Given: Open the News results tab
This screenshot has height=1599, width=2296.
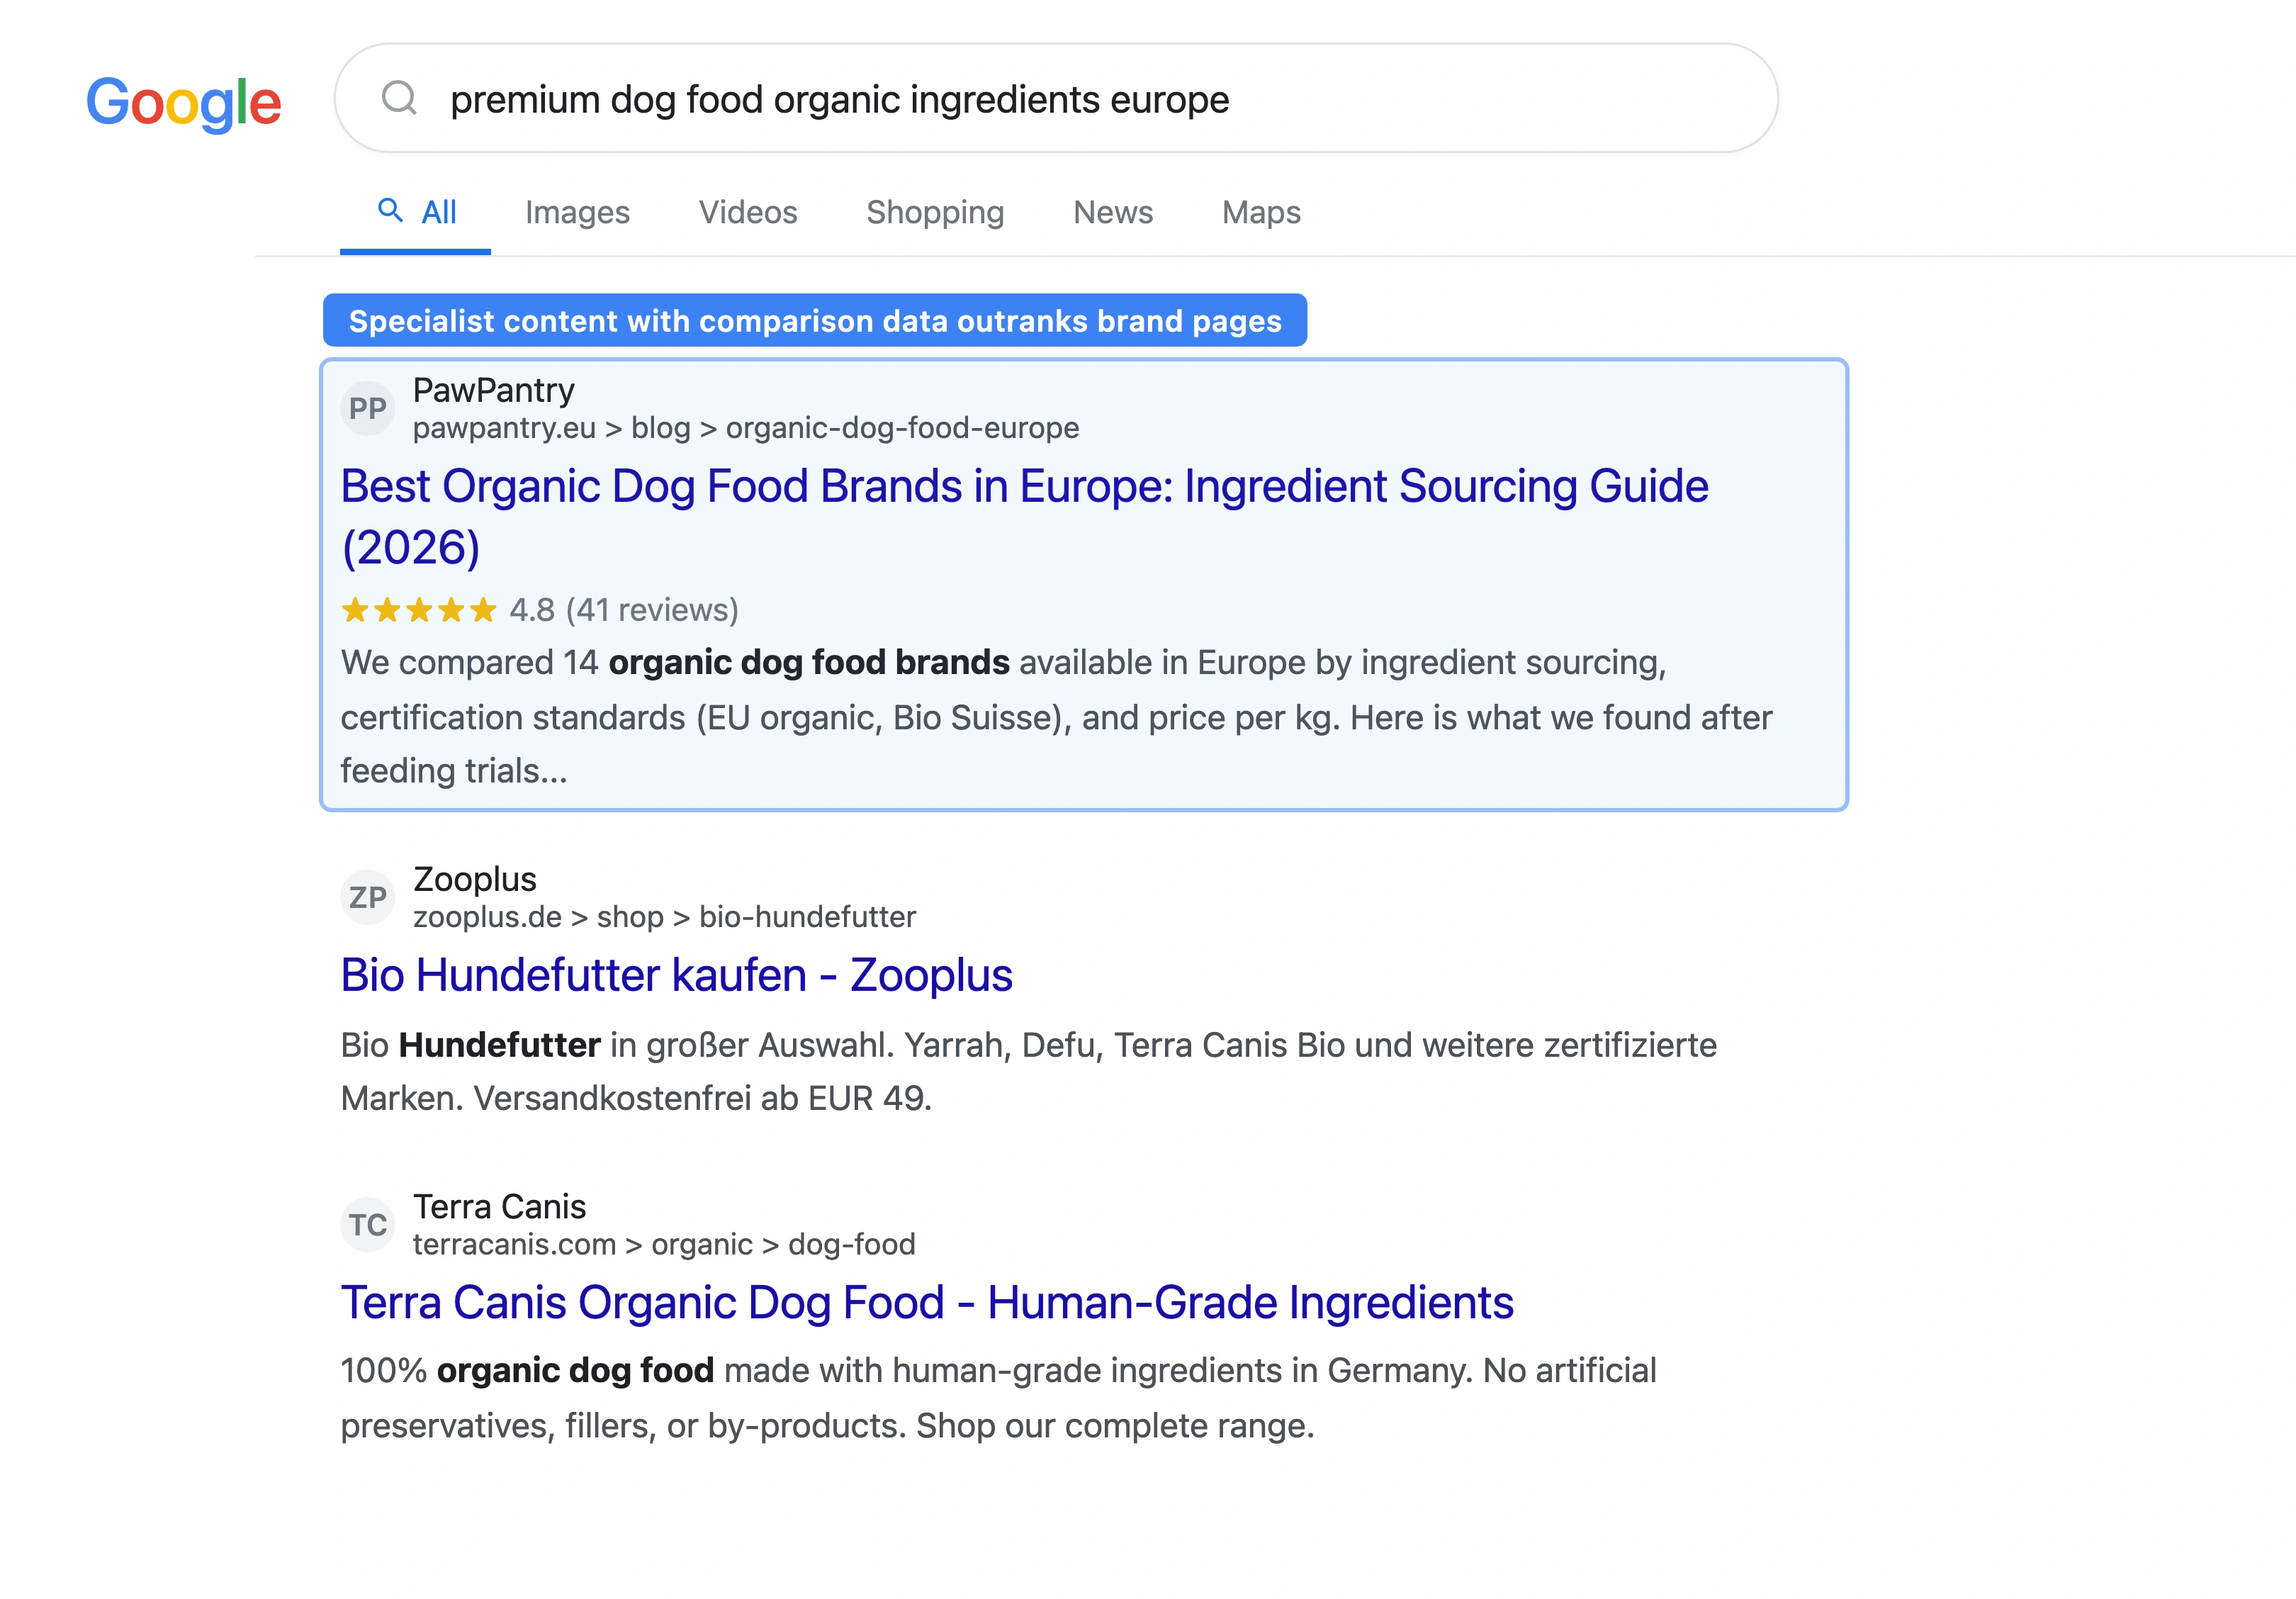Looking at the screenshot, I should (x=1112, y=212).
